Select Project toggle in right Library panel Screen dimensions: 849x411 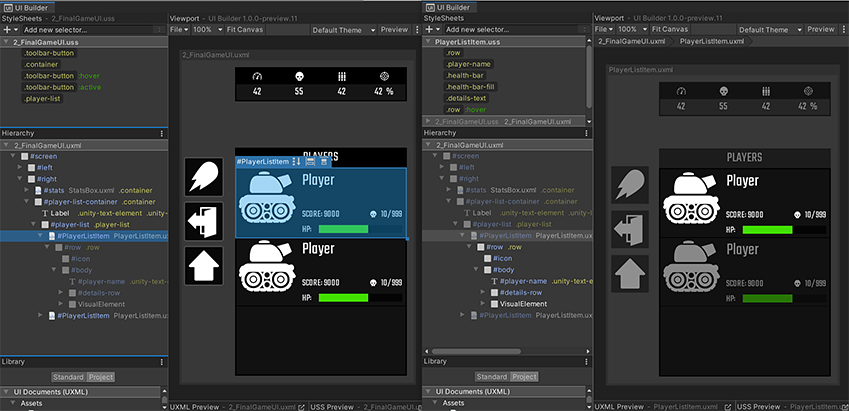[x=524, y=376]
